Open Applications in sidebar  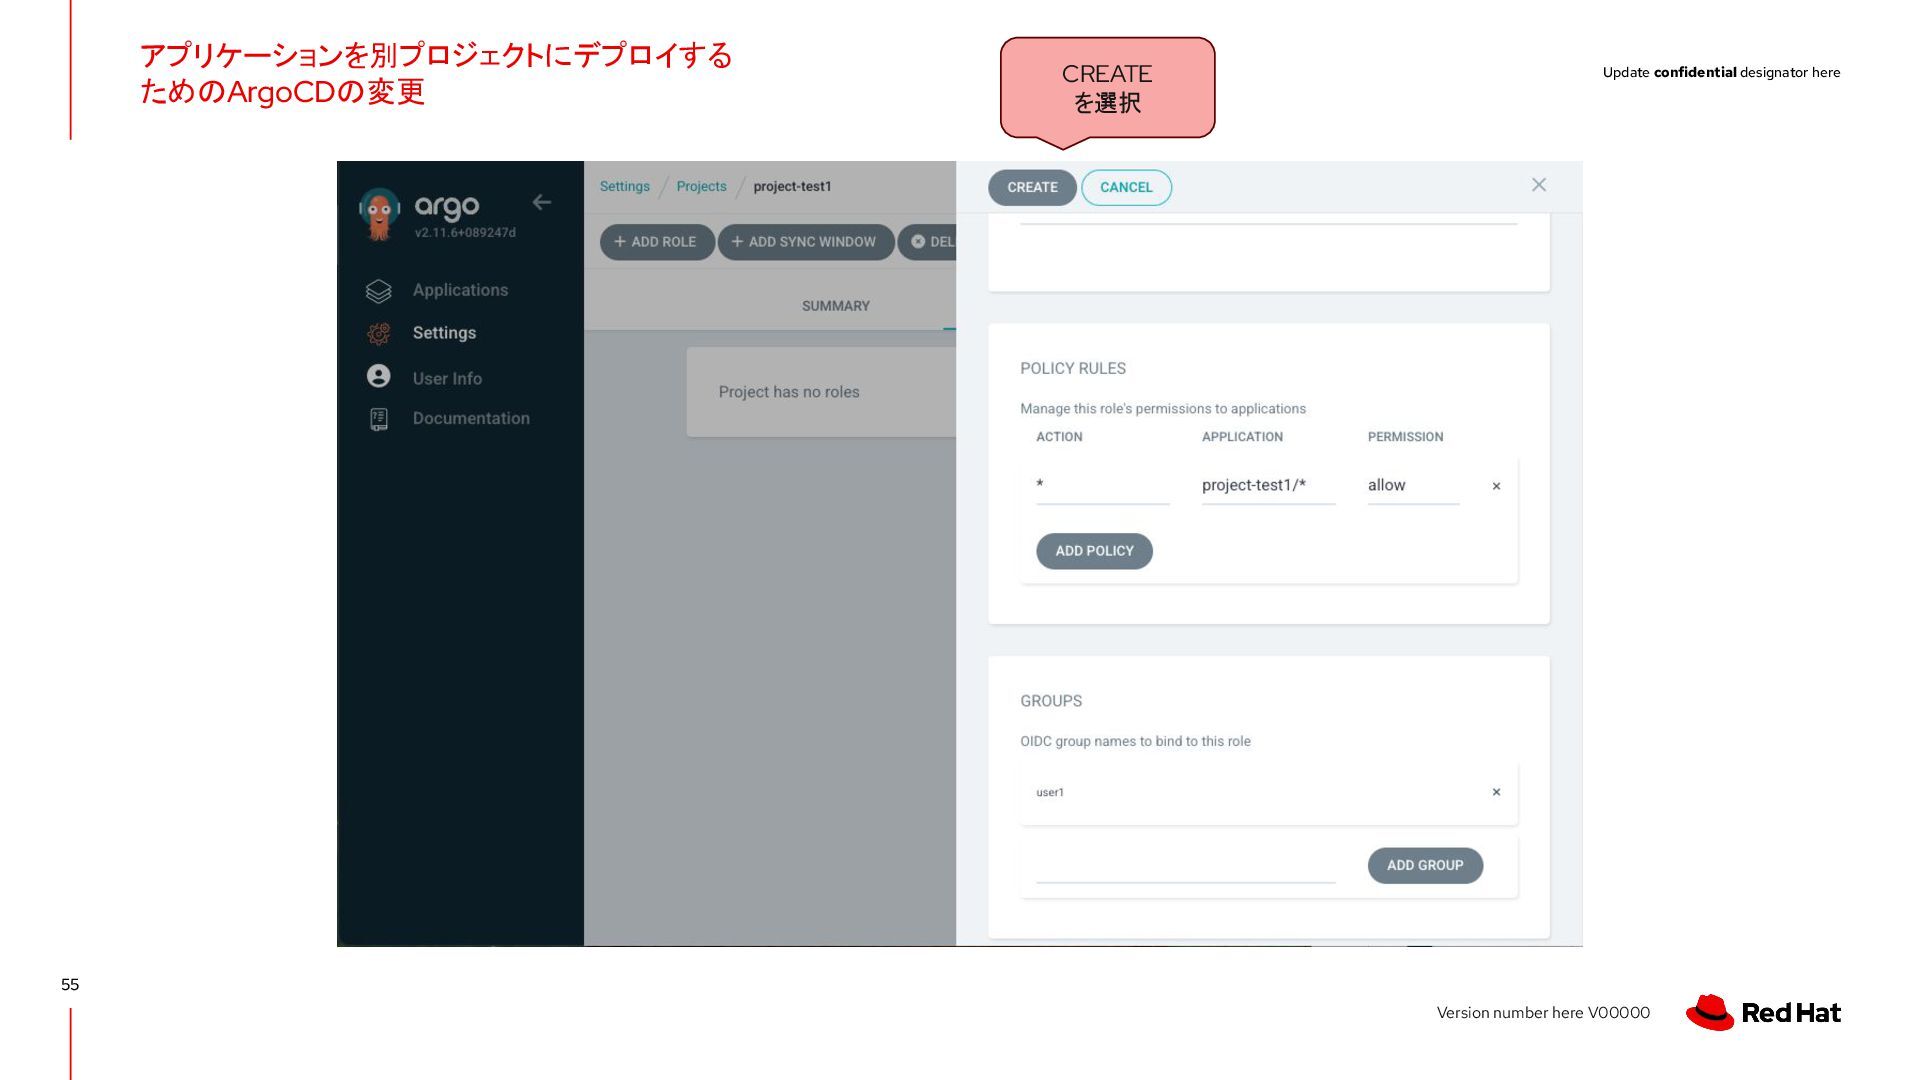460,290
